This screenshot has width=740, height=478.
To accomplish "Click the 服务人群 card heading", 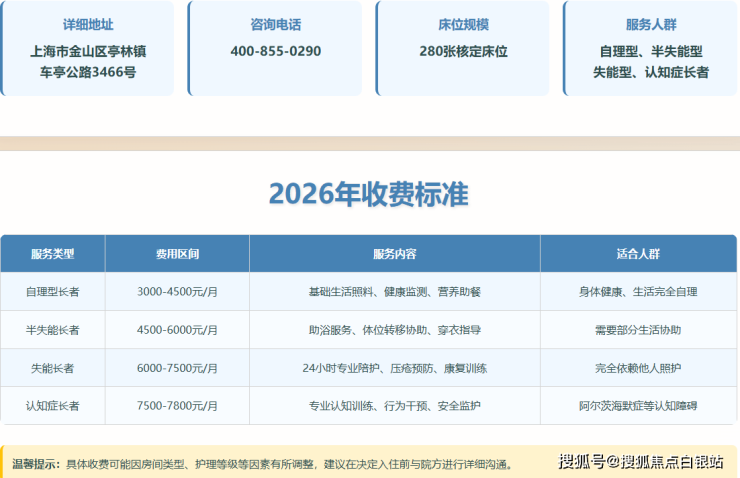I will (x=652, y=25).
